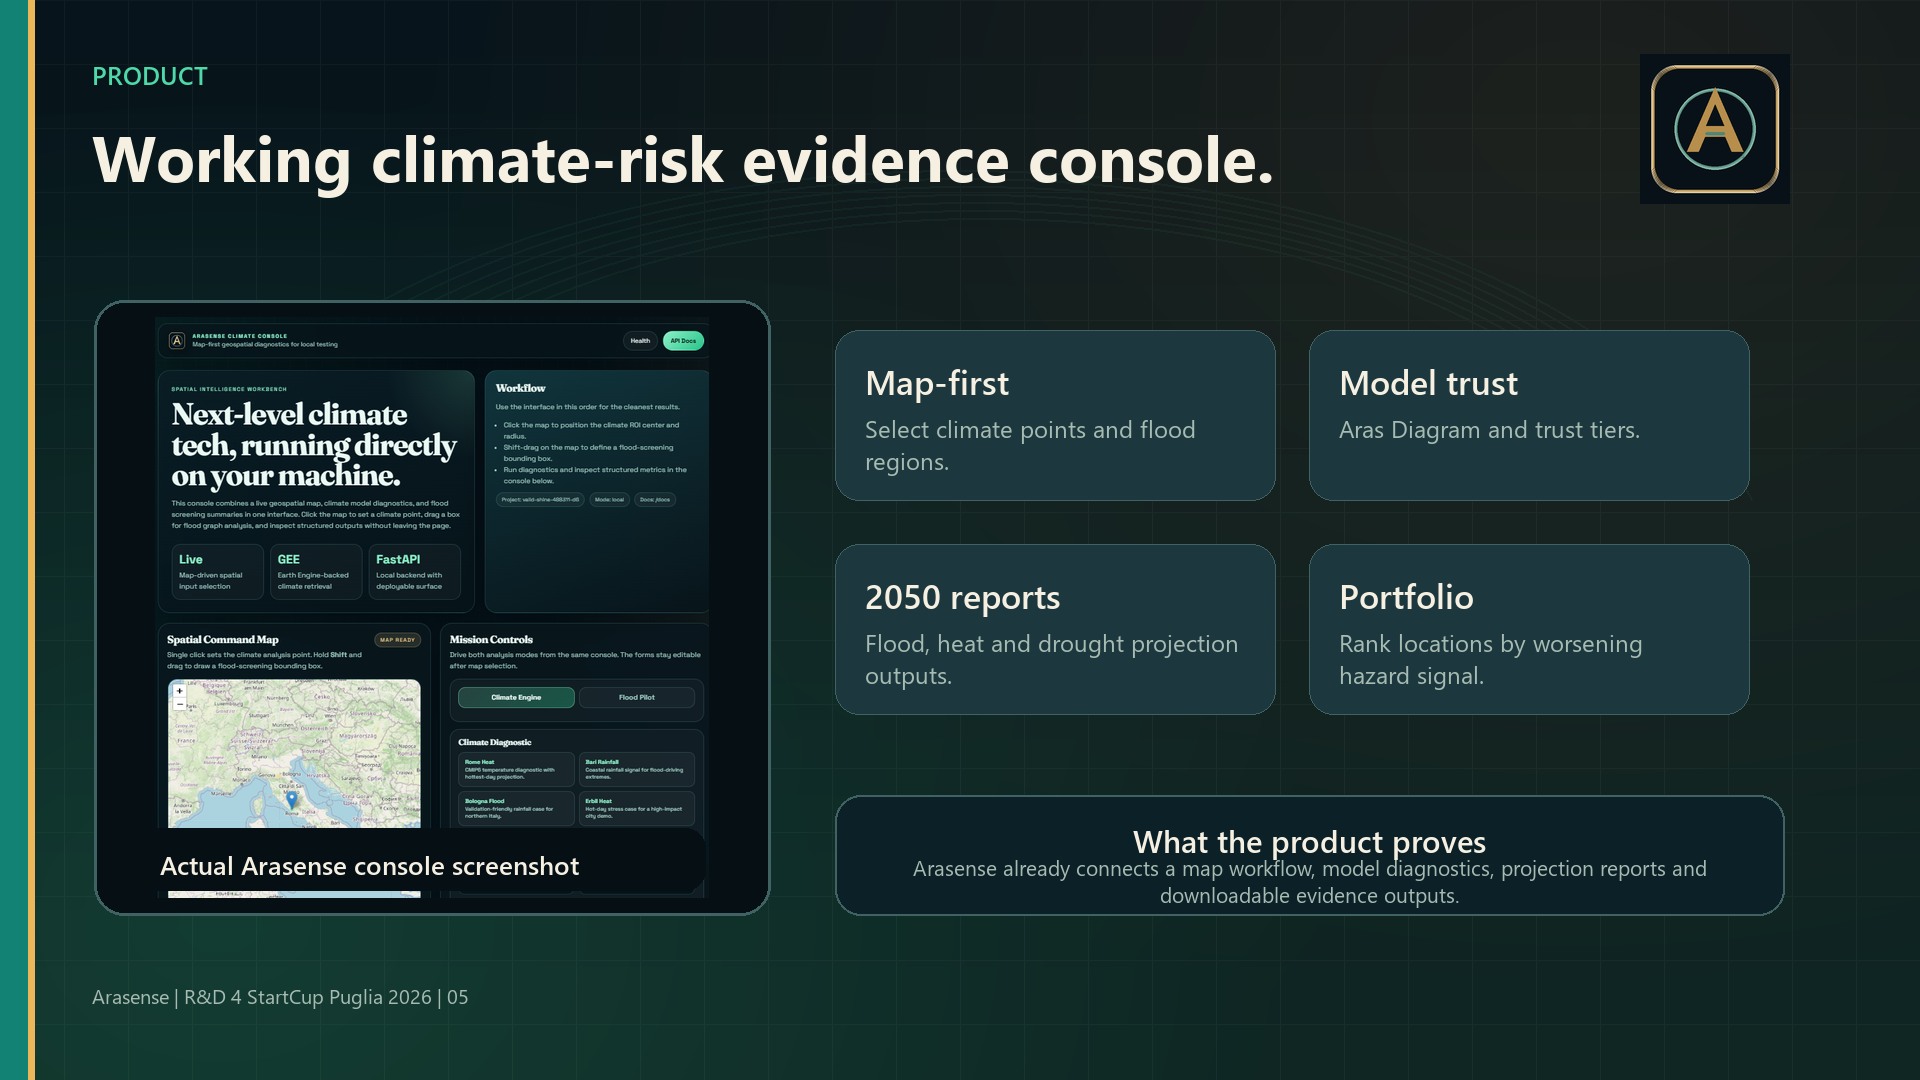Select the Portfolio feature card
Viewport: 1920px width, 1080px height.
tap(1529, 630)
